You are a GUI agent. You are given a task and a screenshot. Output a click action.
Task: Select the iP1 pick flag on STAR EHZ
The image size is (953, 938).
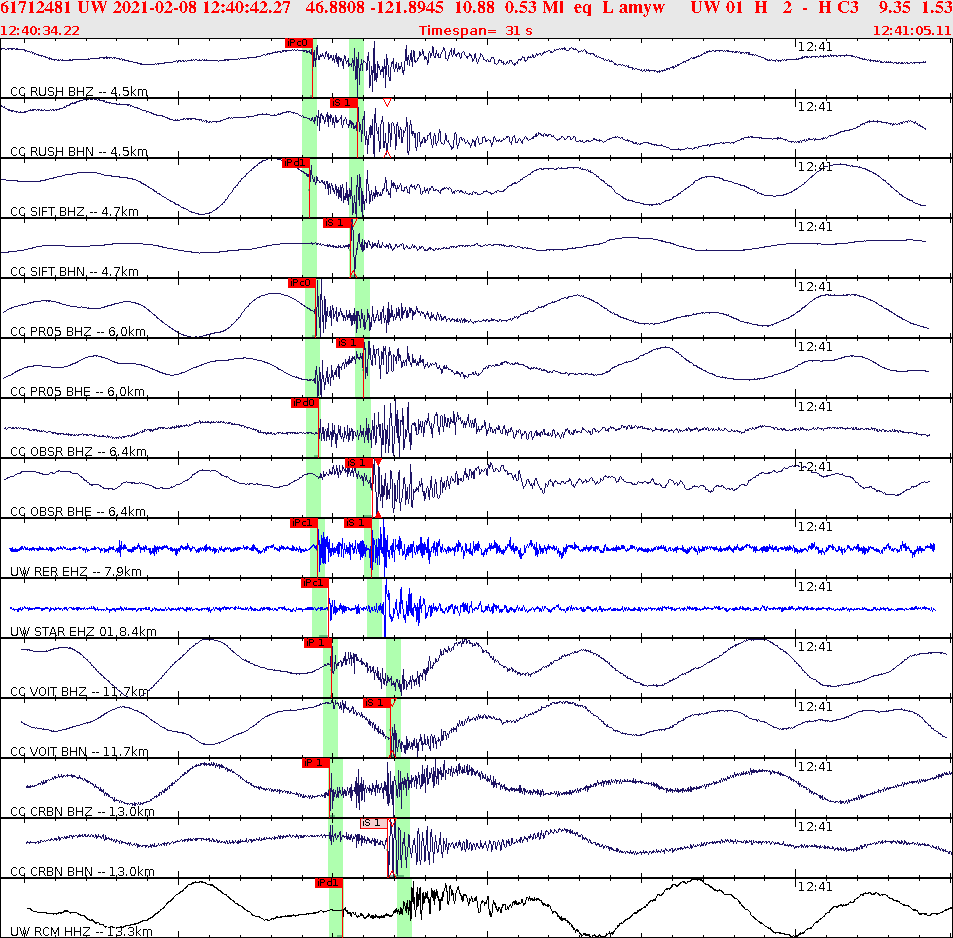point(315,583)
